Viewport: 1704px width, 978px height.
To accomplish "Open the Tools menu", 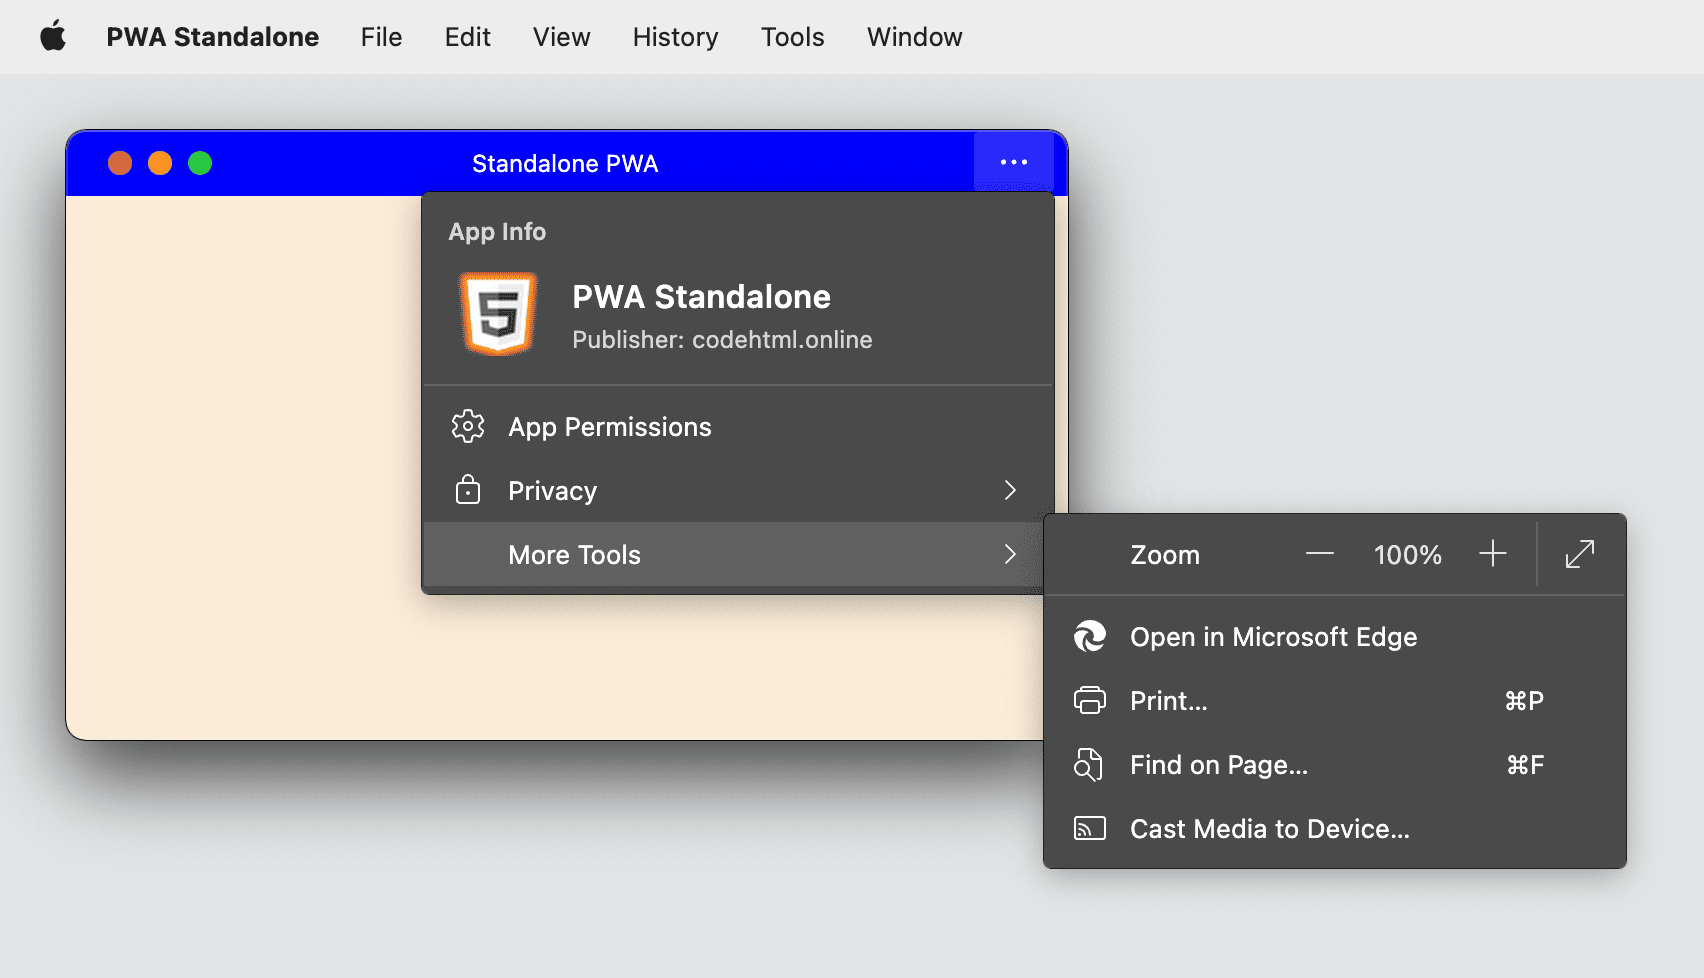I will 791,36.
